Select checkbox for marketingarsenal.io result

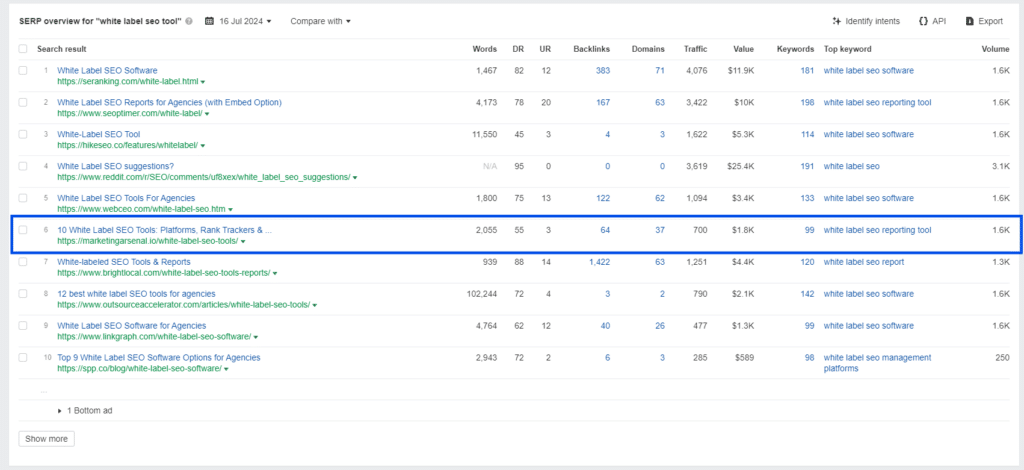click(23, 230)
